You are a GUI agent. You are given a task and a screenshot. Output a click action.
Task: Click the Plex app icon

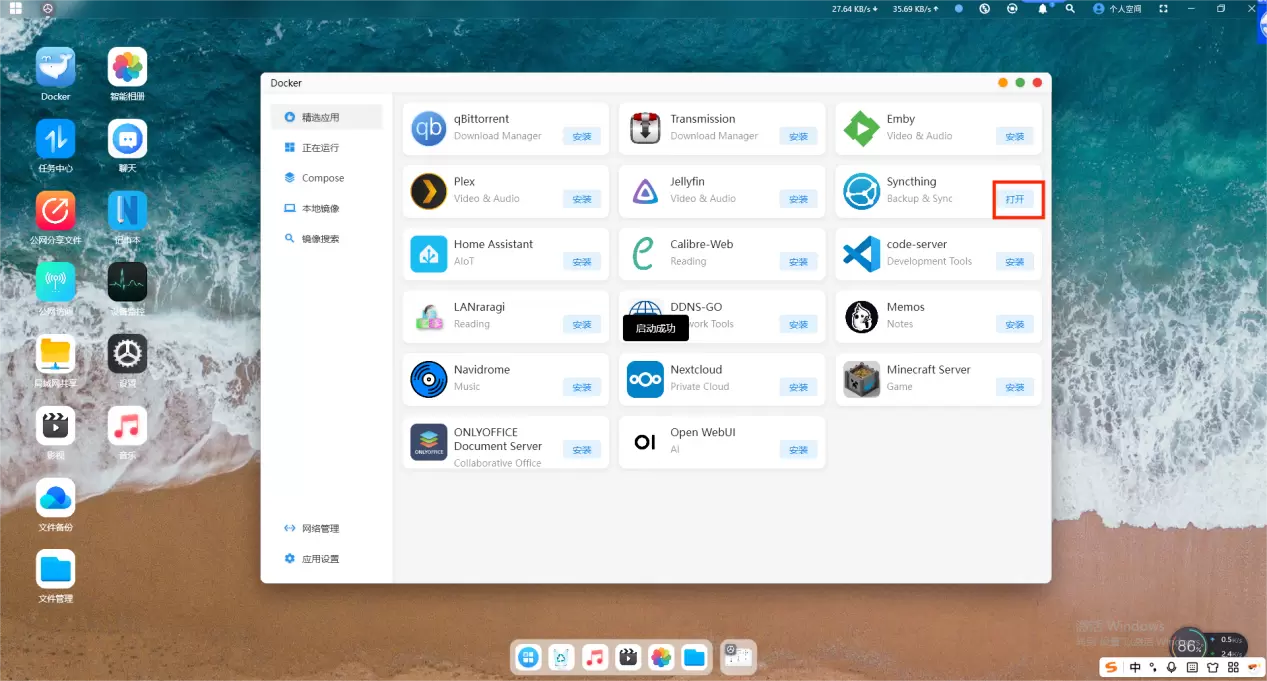429,192
